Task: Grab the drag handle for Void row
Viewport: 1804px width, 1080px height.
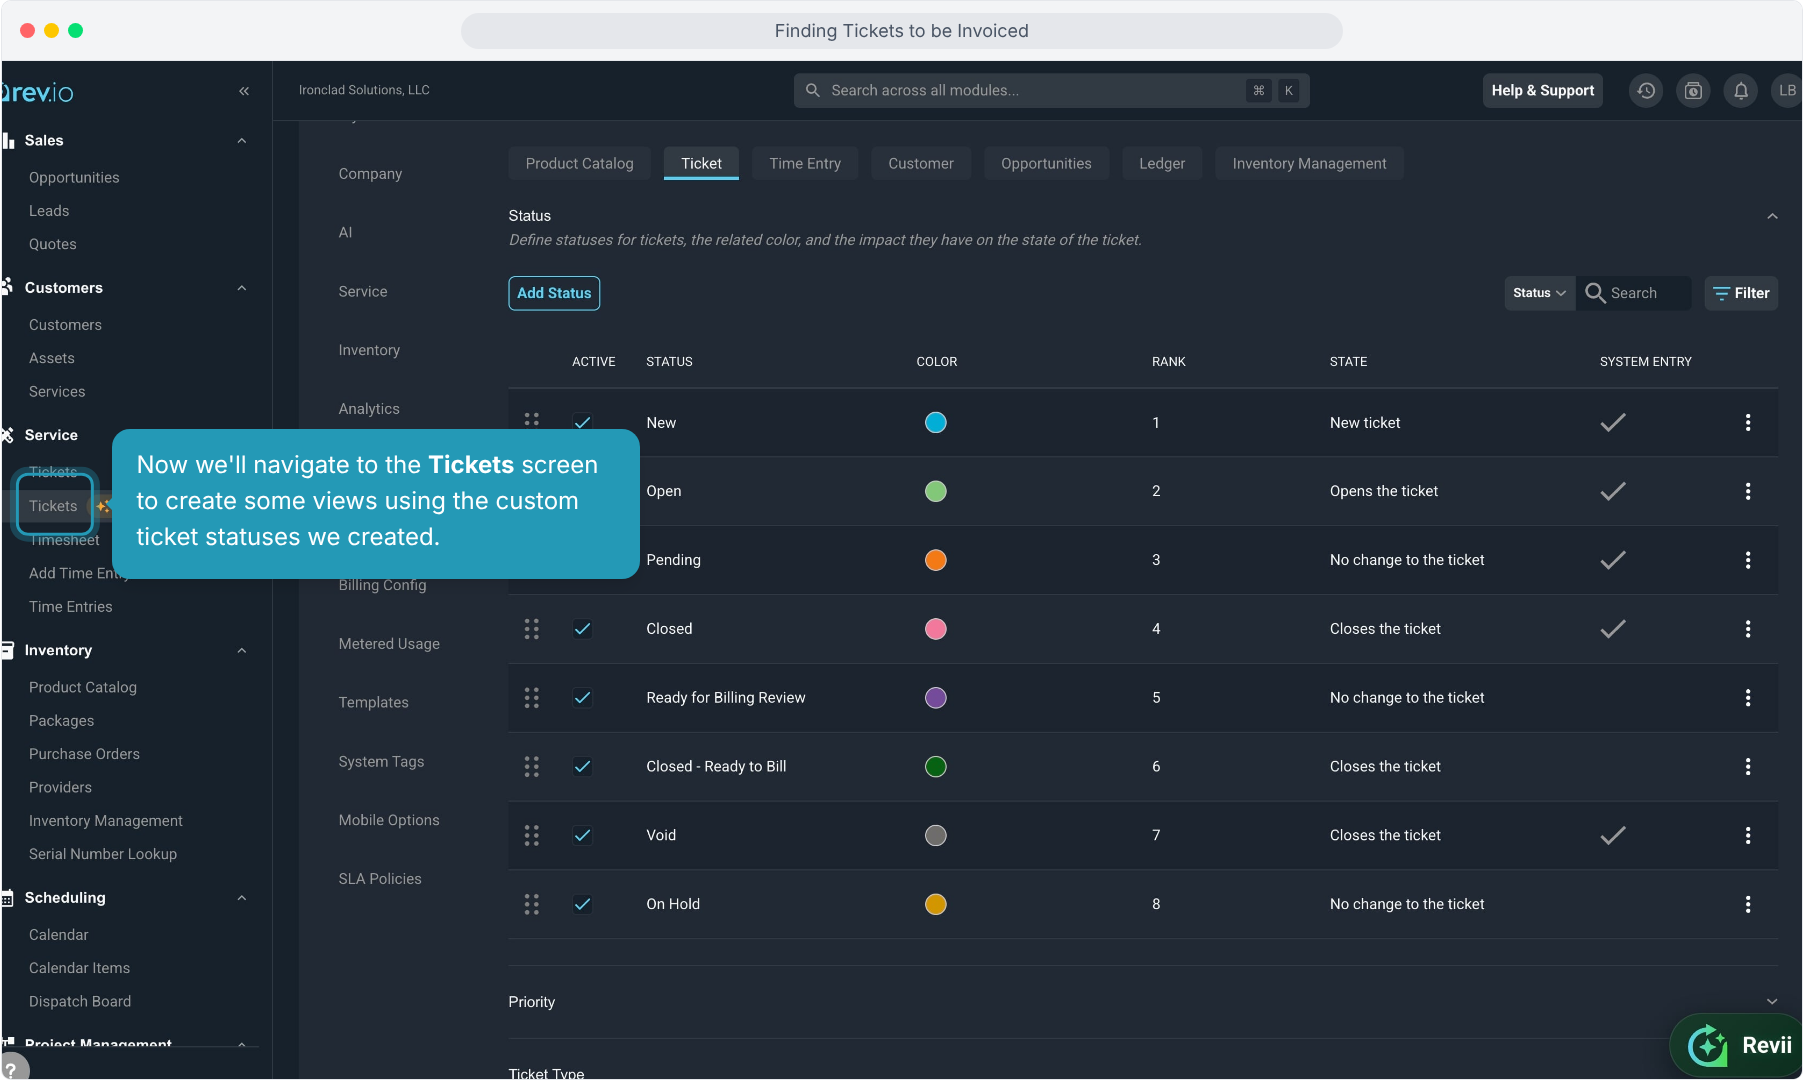Action: [x=532, y=835]
